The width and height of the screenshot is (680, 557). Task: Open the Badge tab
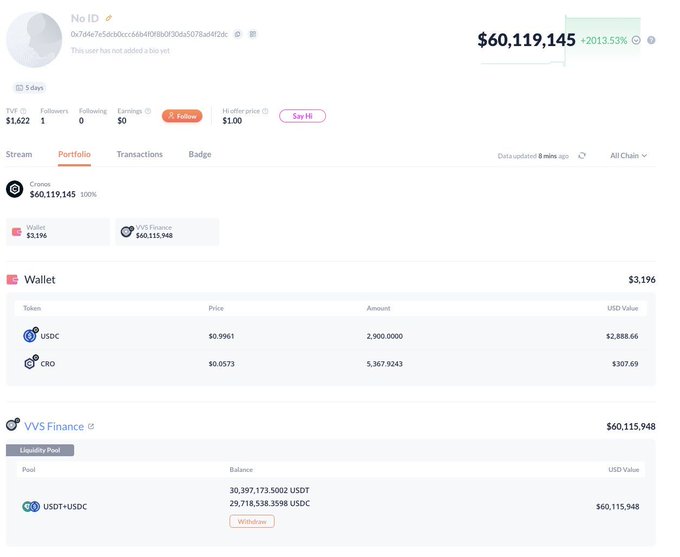tap(200, 154)
